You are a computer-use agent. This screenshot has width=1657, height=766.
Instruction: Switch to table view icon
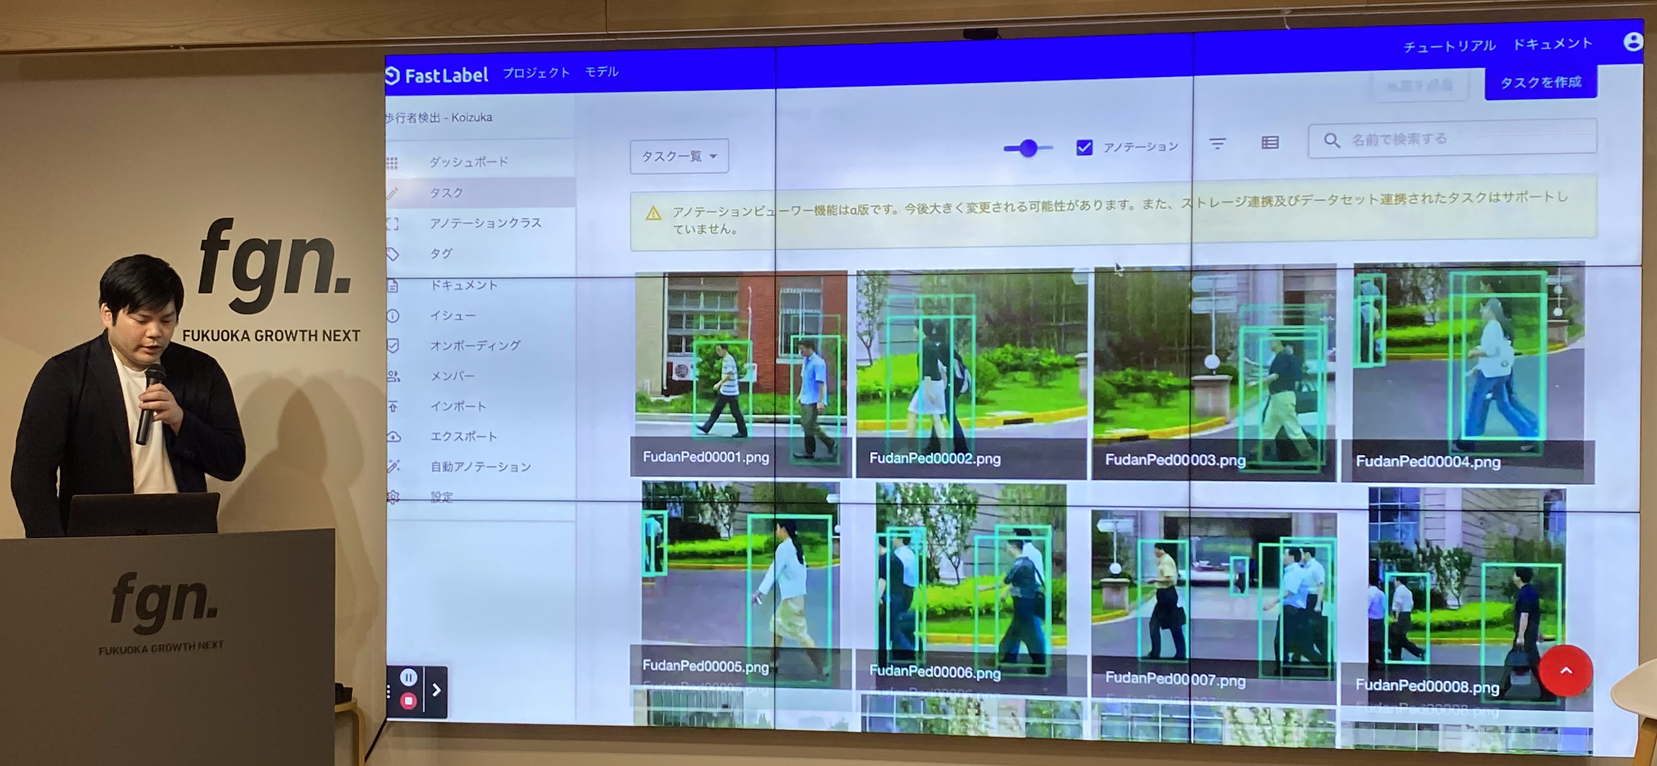[x=1270, y=143]
